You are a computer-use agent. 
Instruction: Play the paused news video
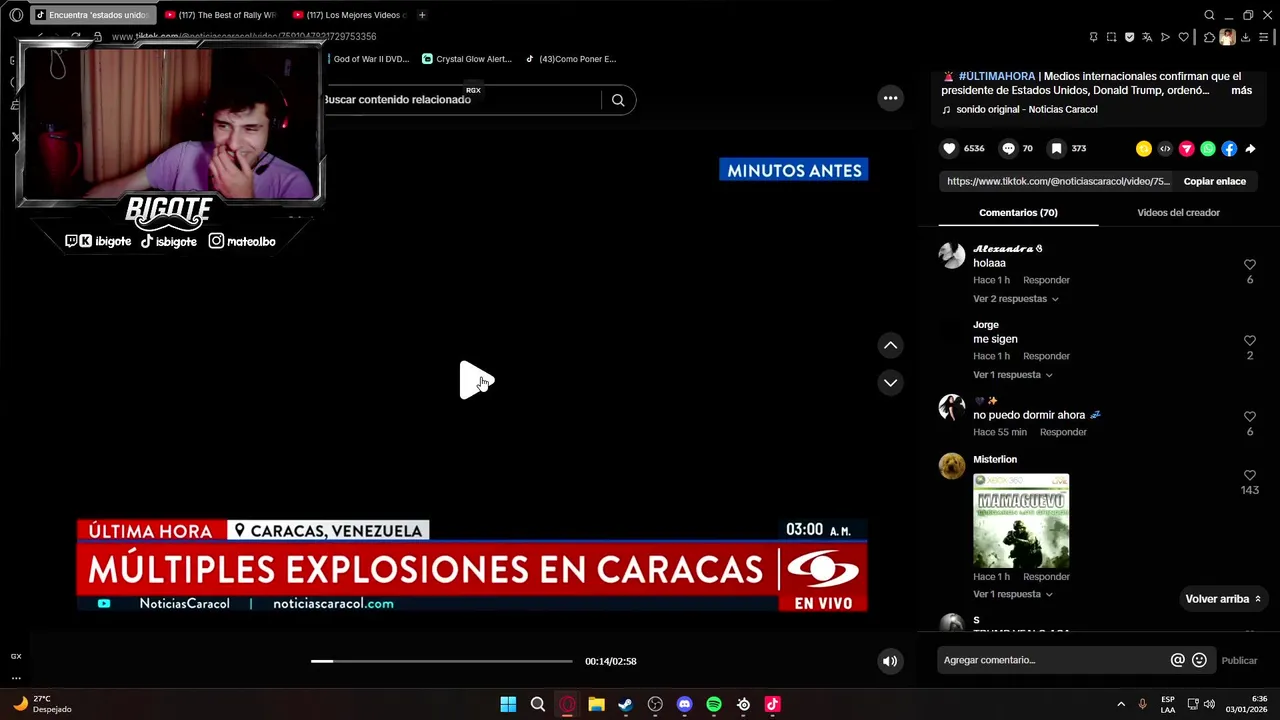coord(475,381)
